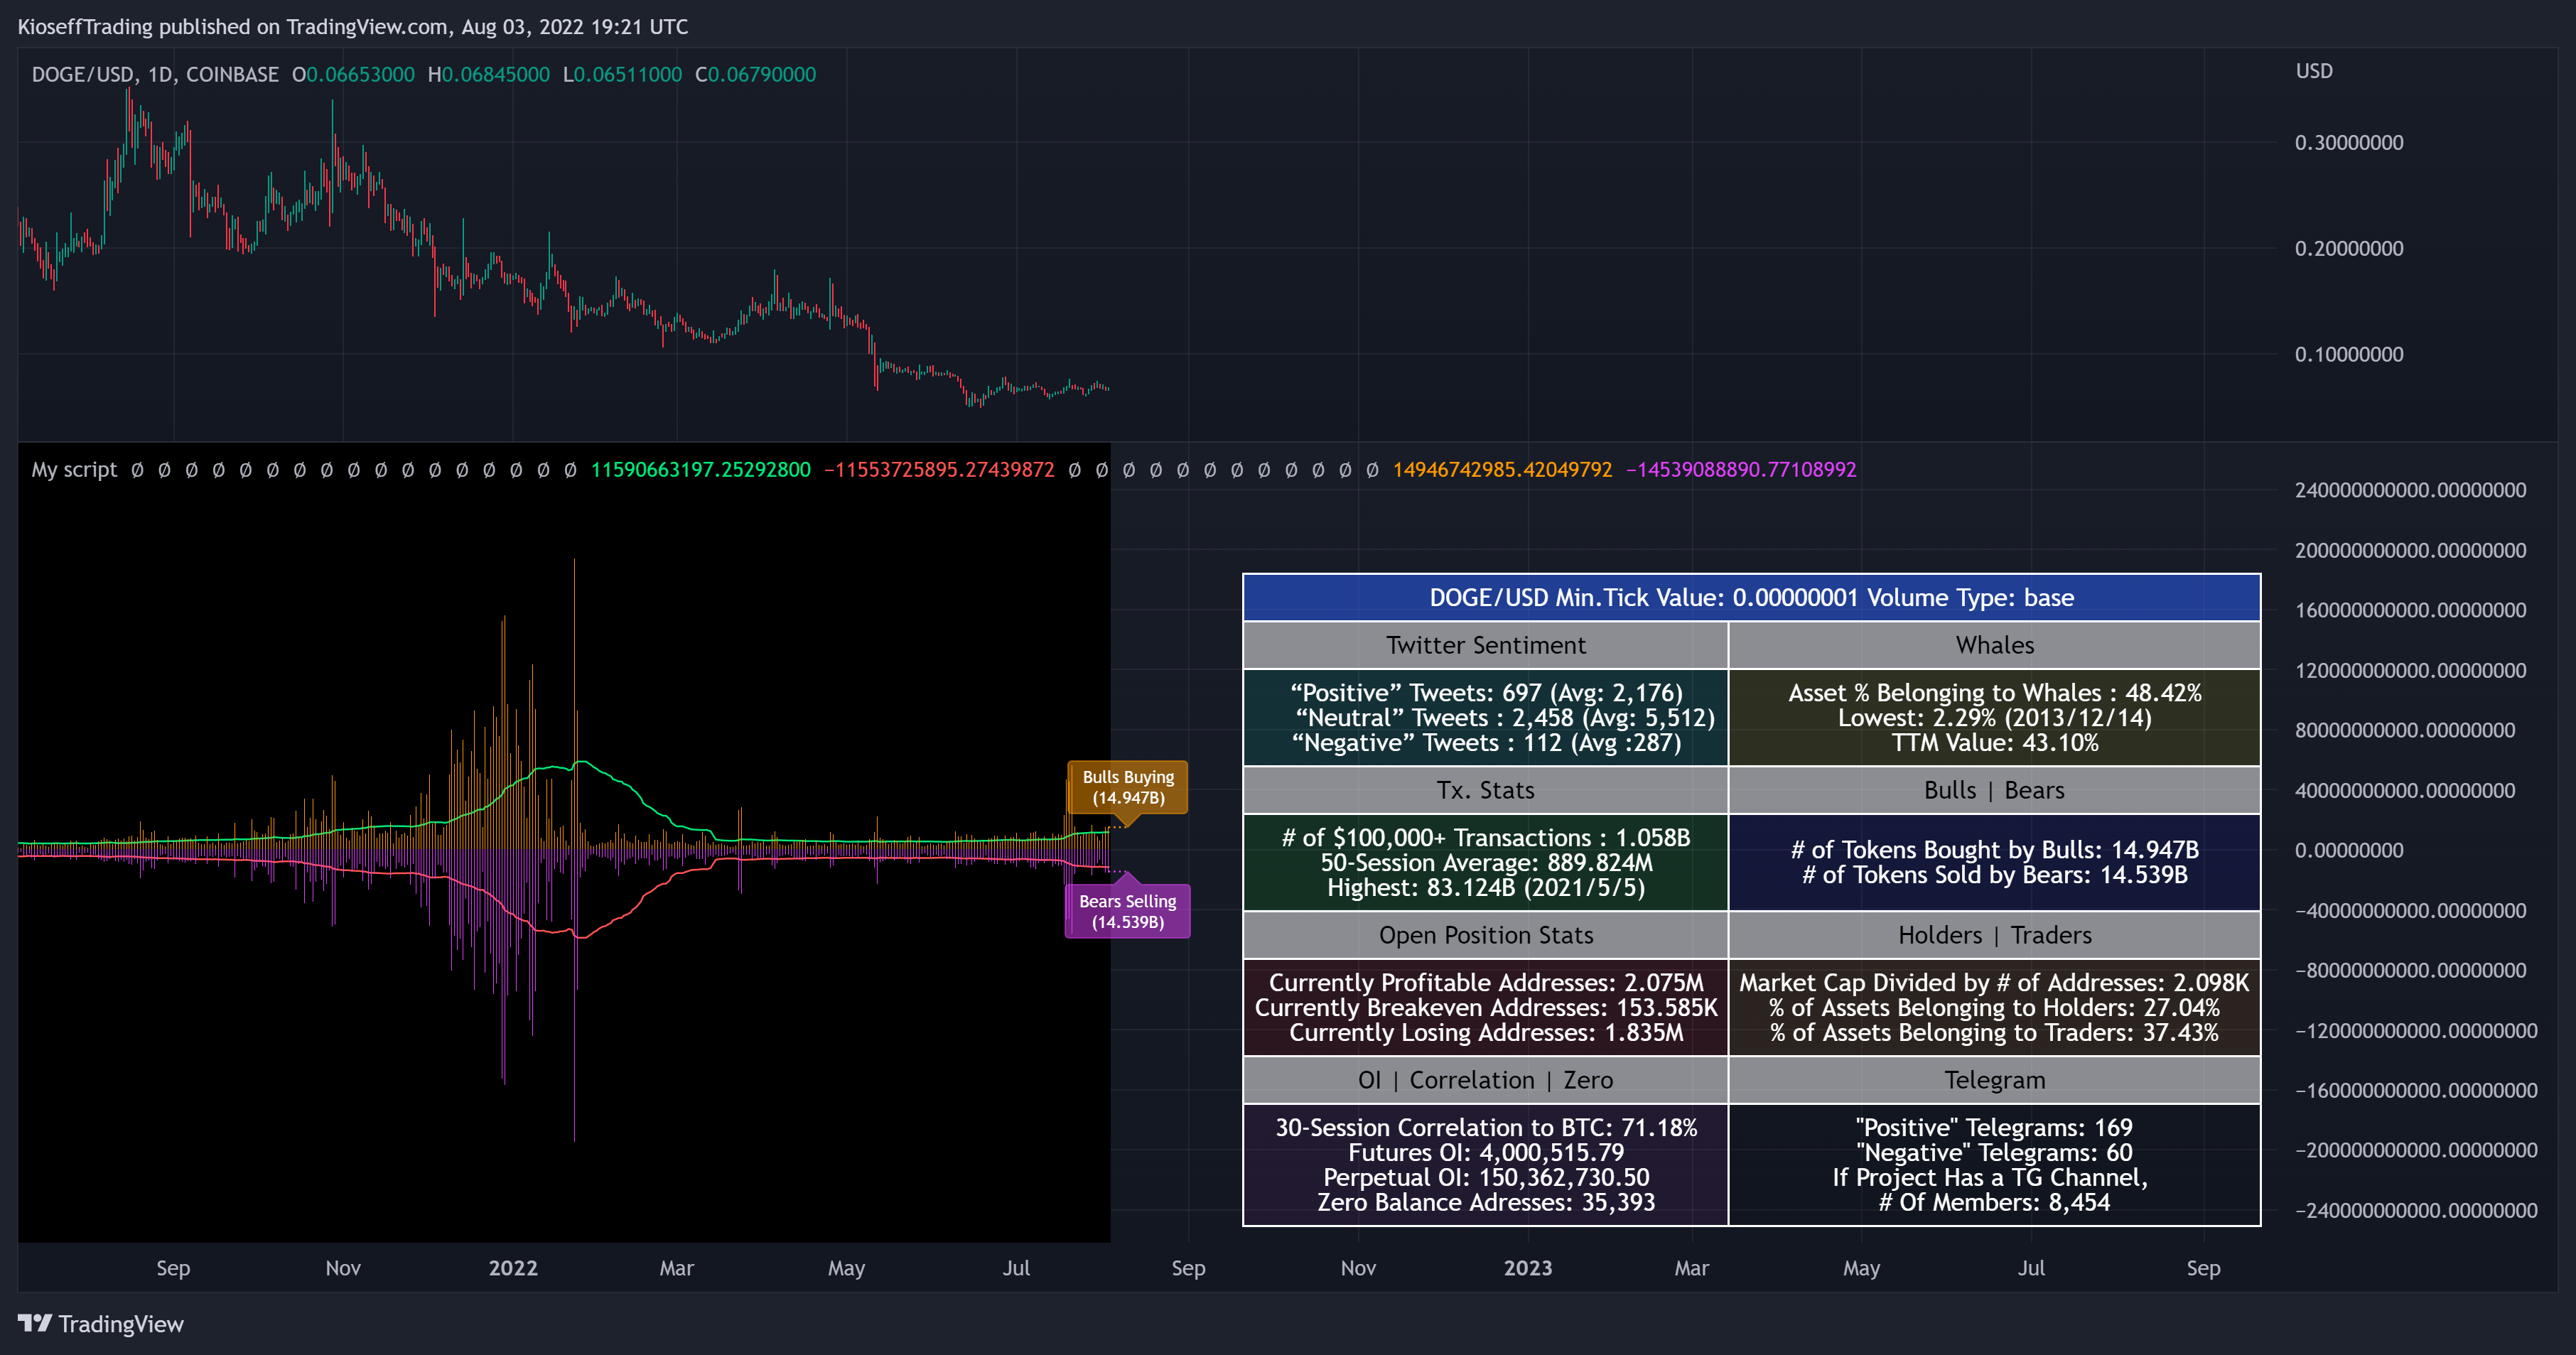Click # Of Members: 8,454 text
The image size is (2576, 1355).
(1994, 1203)
